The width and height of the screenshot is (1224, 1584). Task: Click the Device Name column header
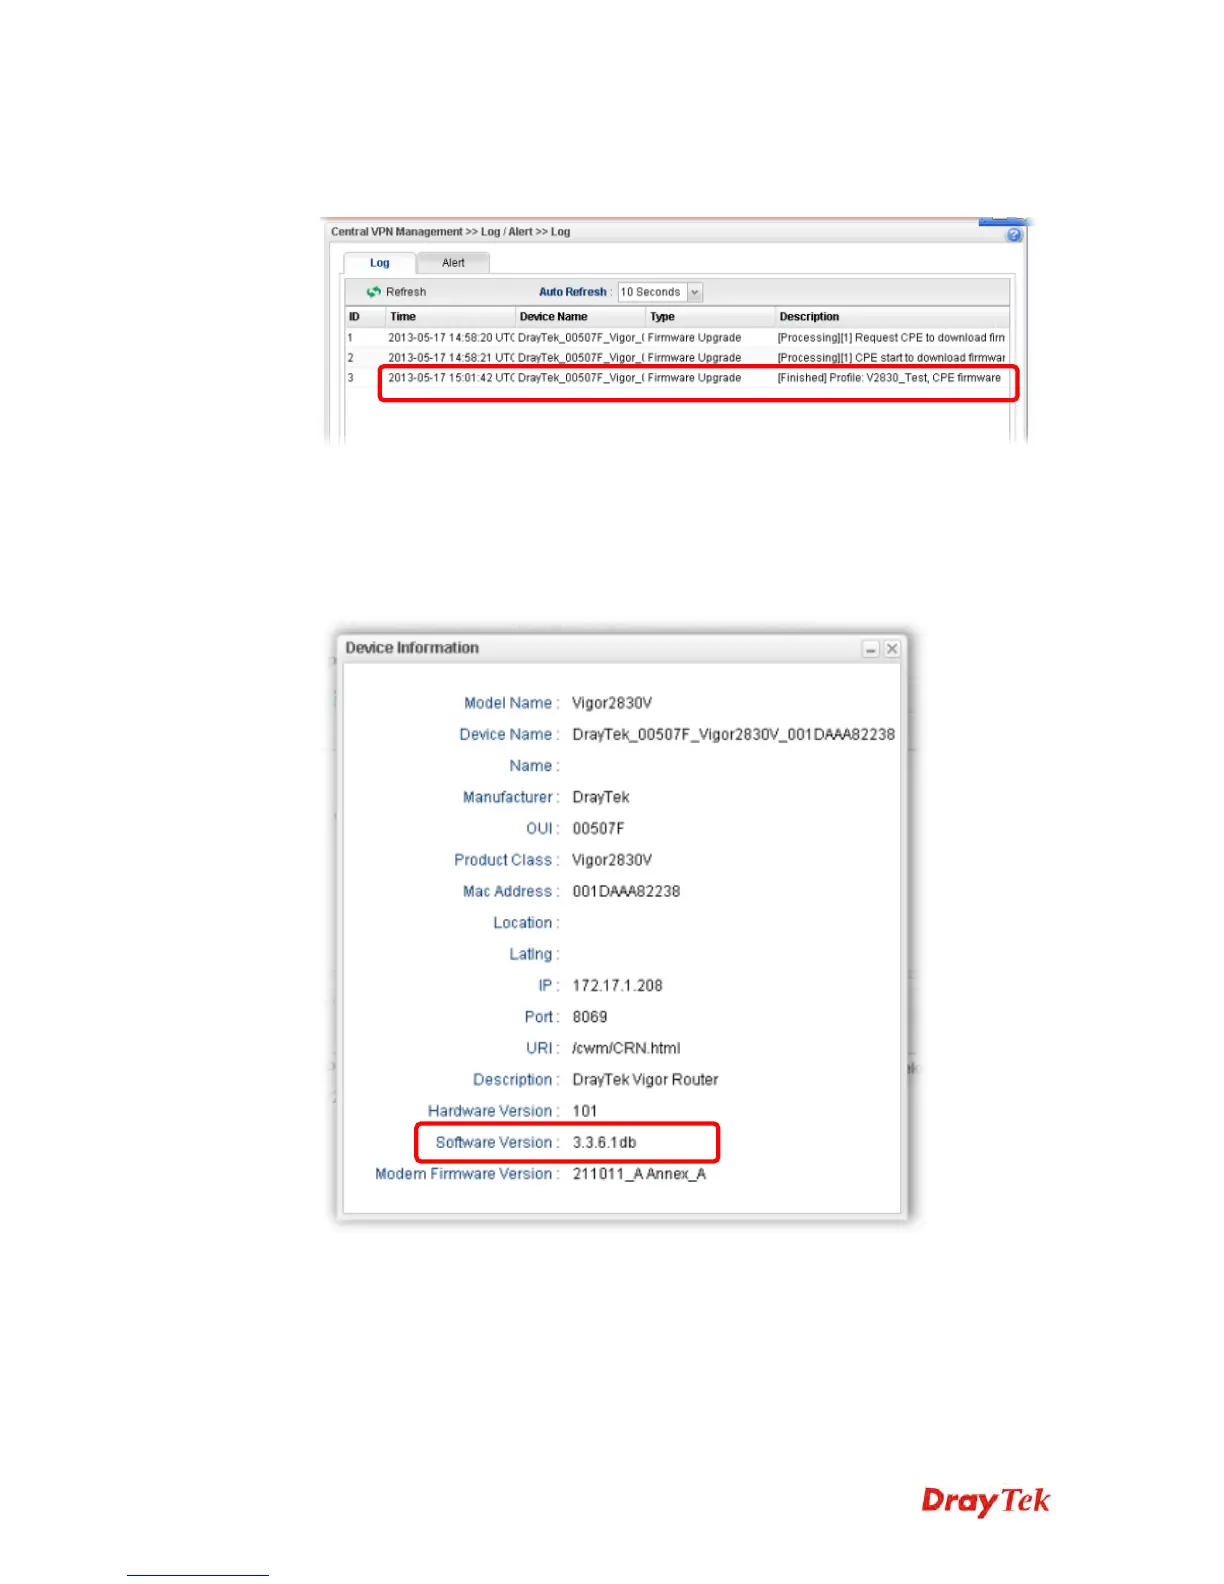click(580, 316)
